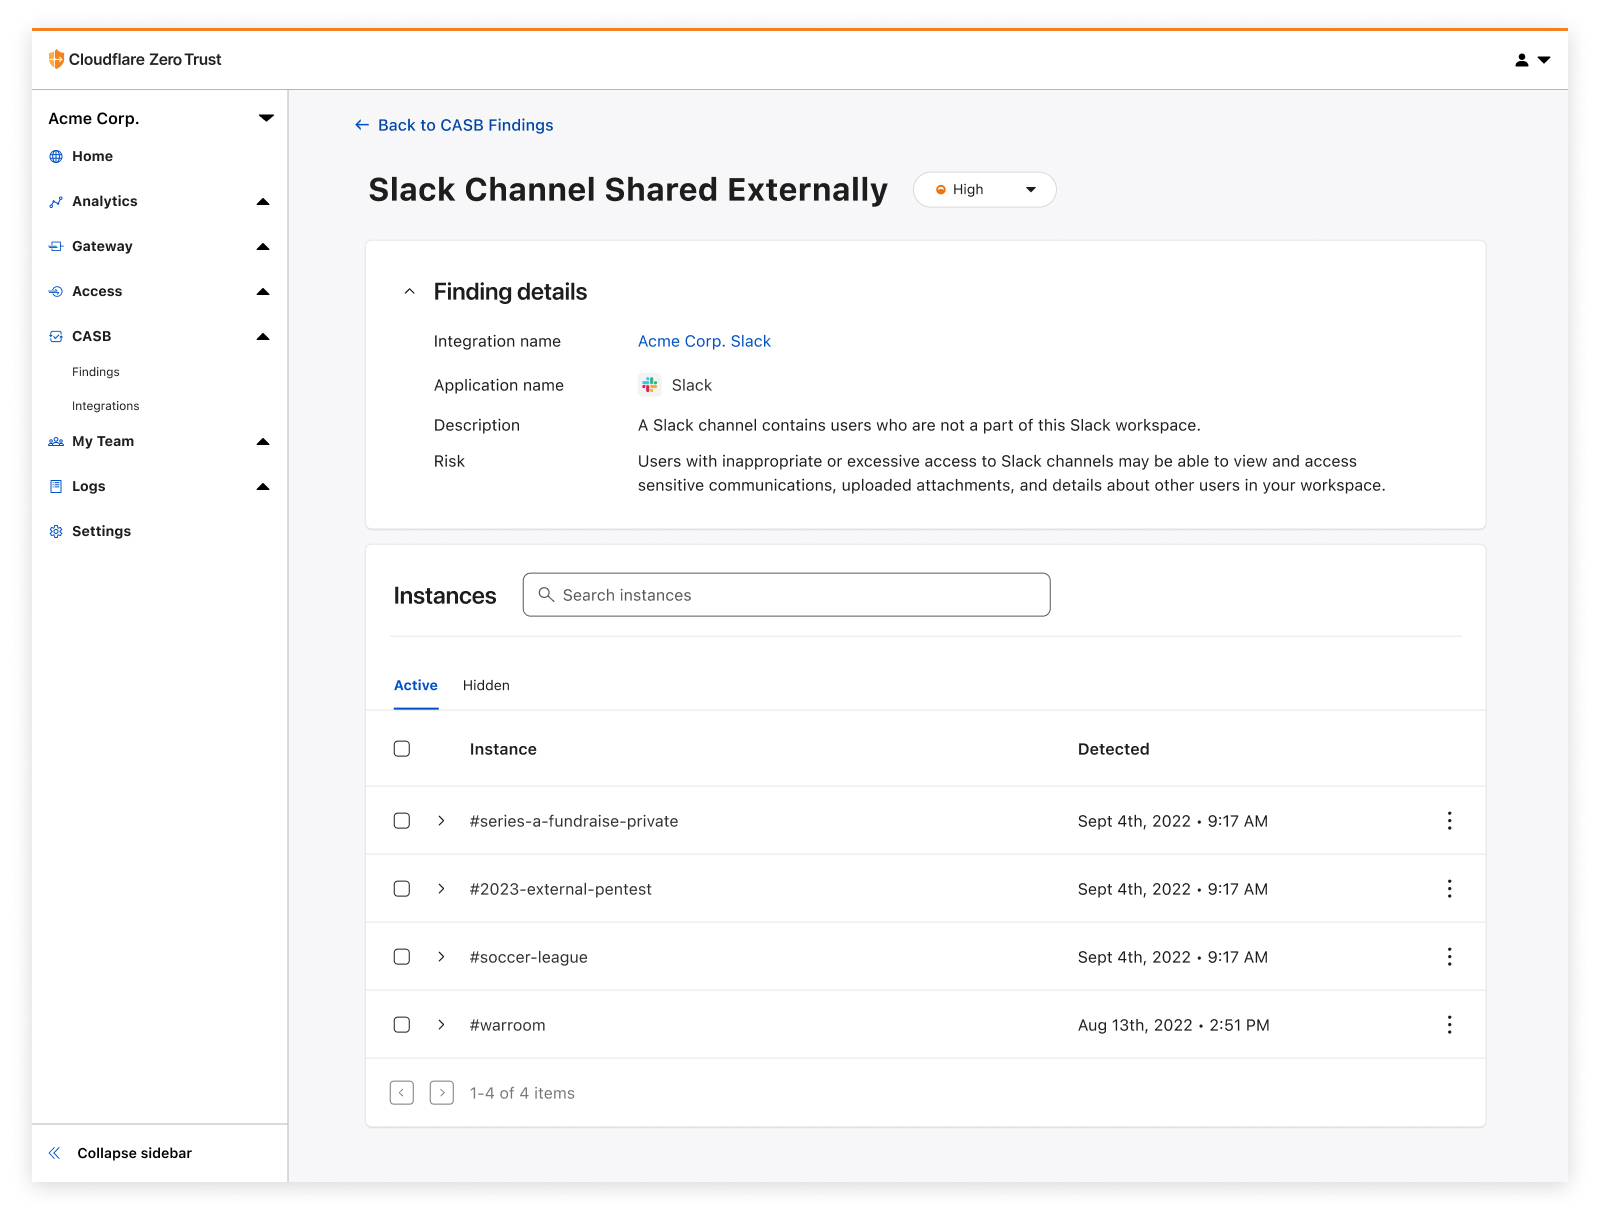Go to next page of instances

tap(442, 1093)
